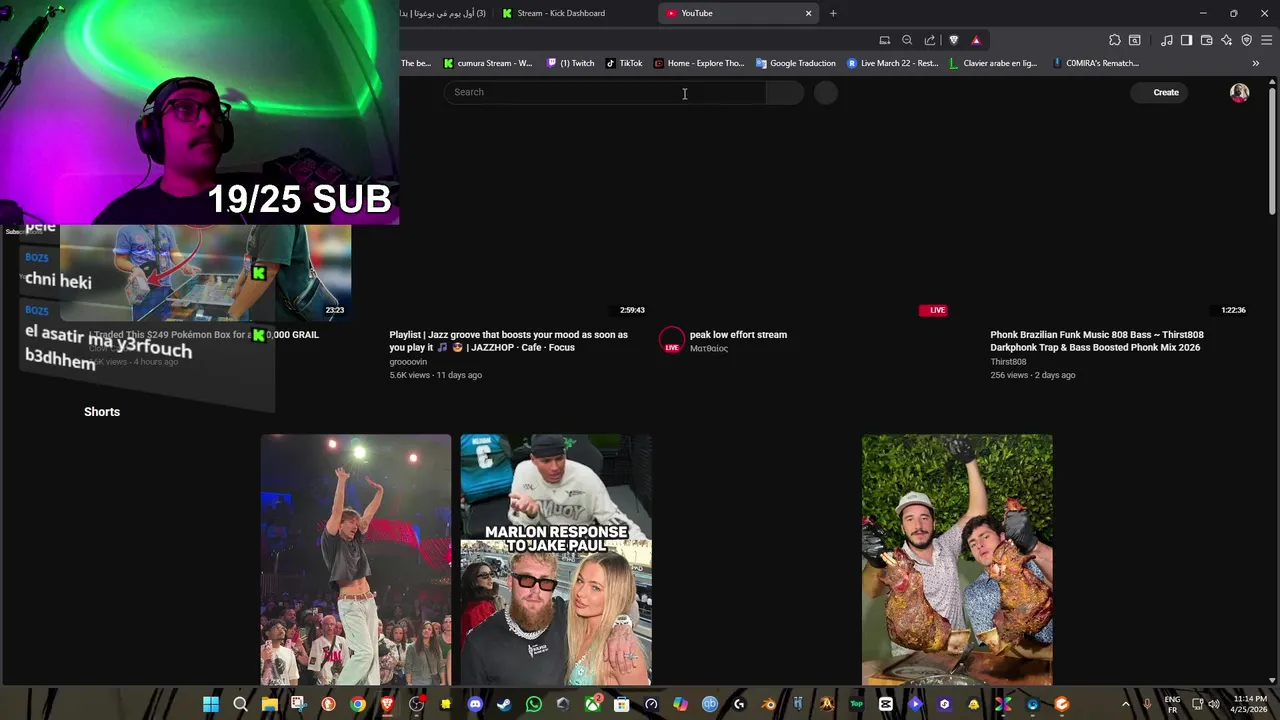Screen dimensions: 1280x720
Task: Click the YouTube search input field
Action: coord(605,92)
